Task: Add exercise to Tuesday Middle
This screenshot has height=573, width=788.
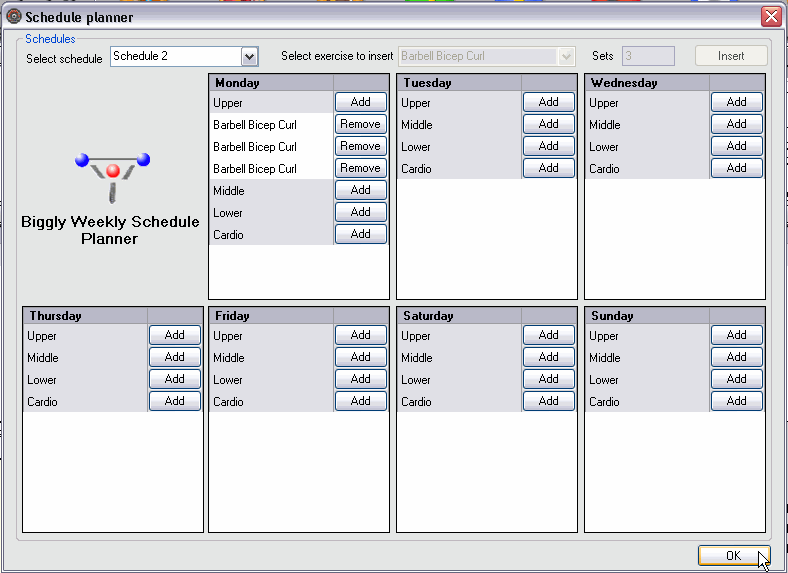Action: tap(548, 124)
